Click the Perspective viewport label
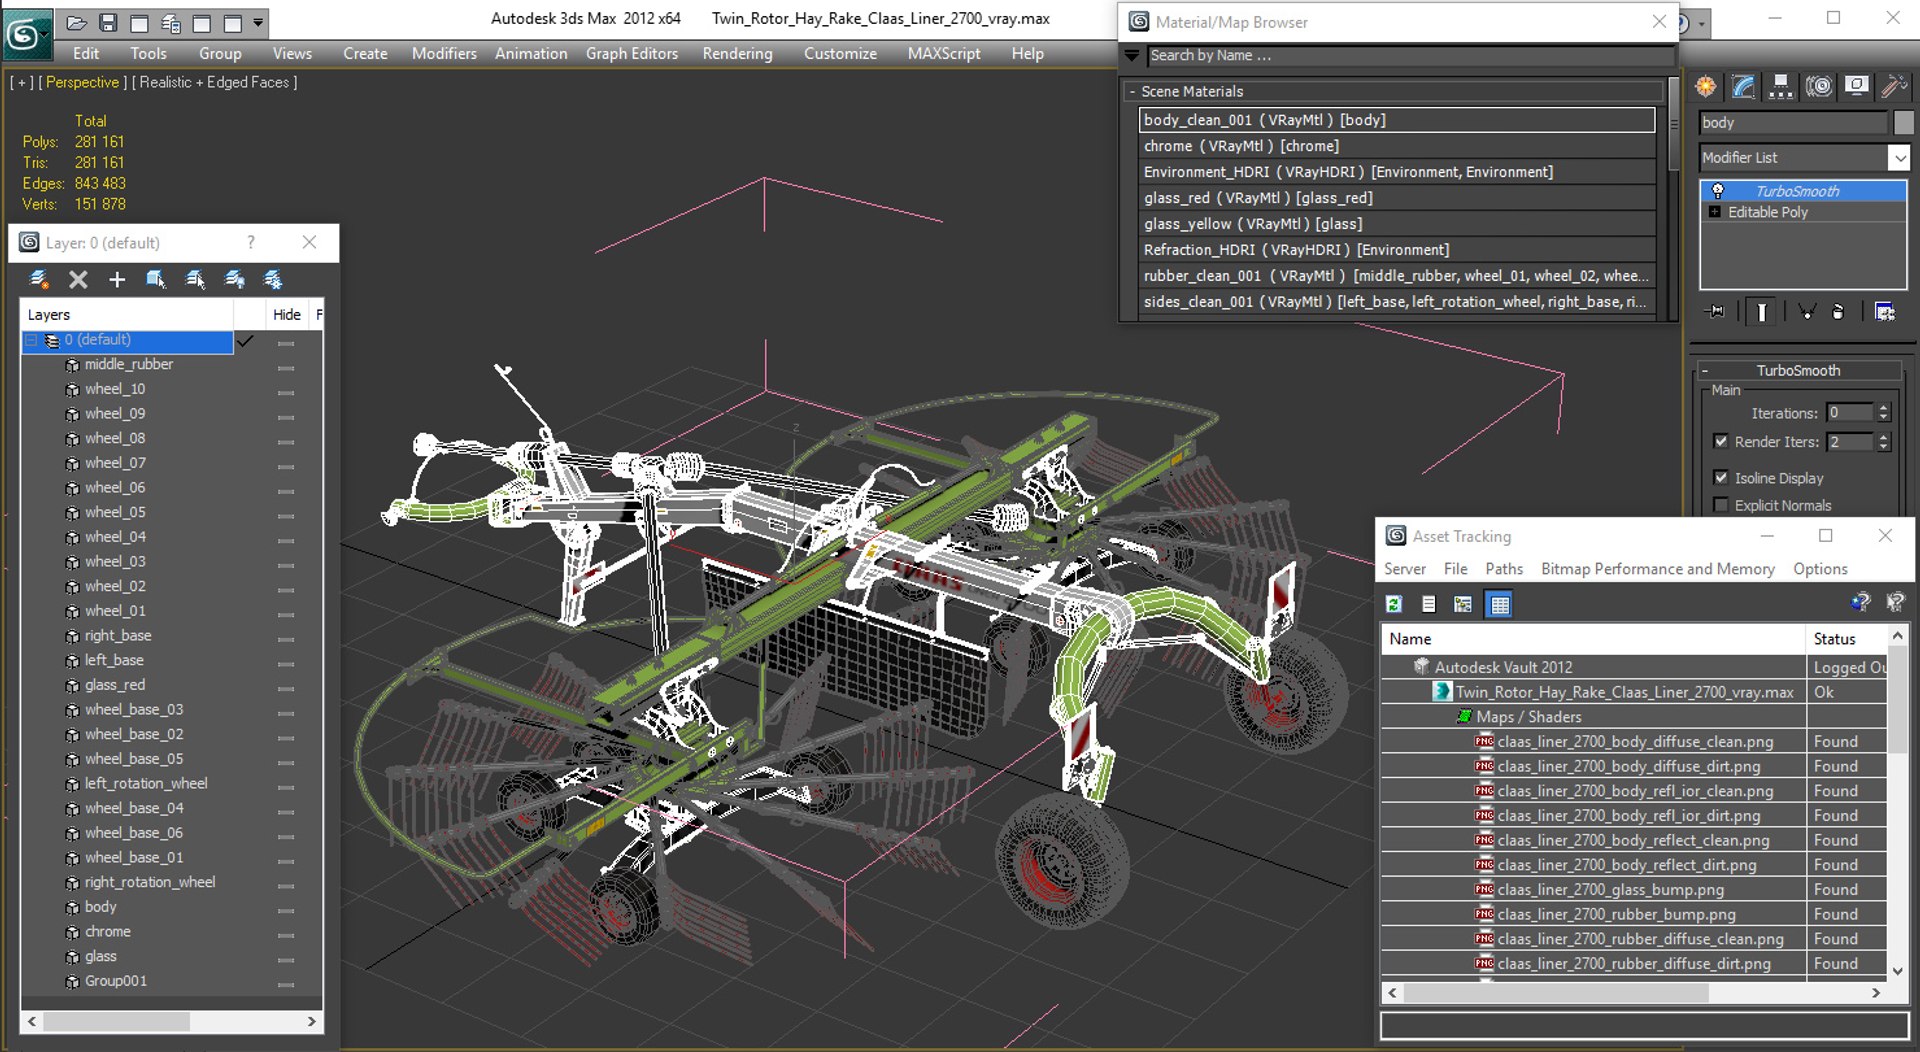Viewport: 1920px width, 1052px height. pos(82,82)
